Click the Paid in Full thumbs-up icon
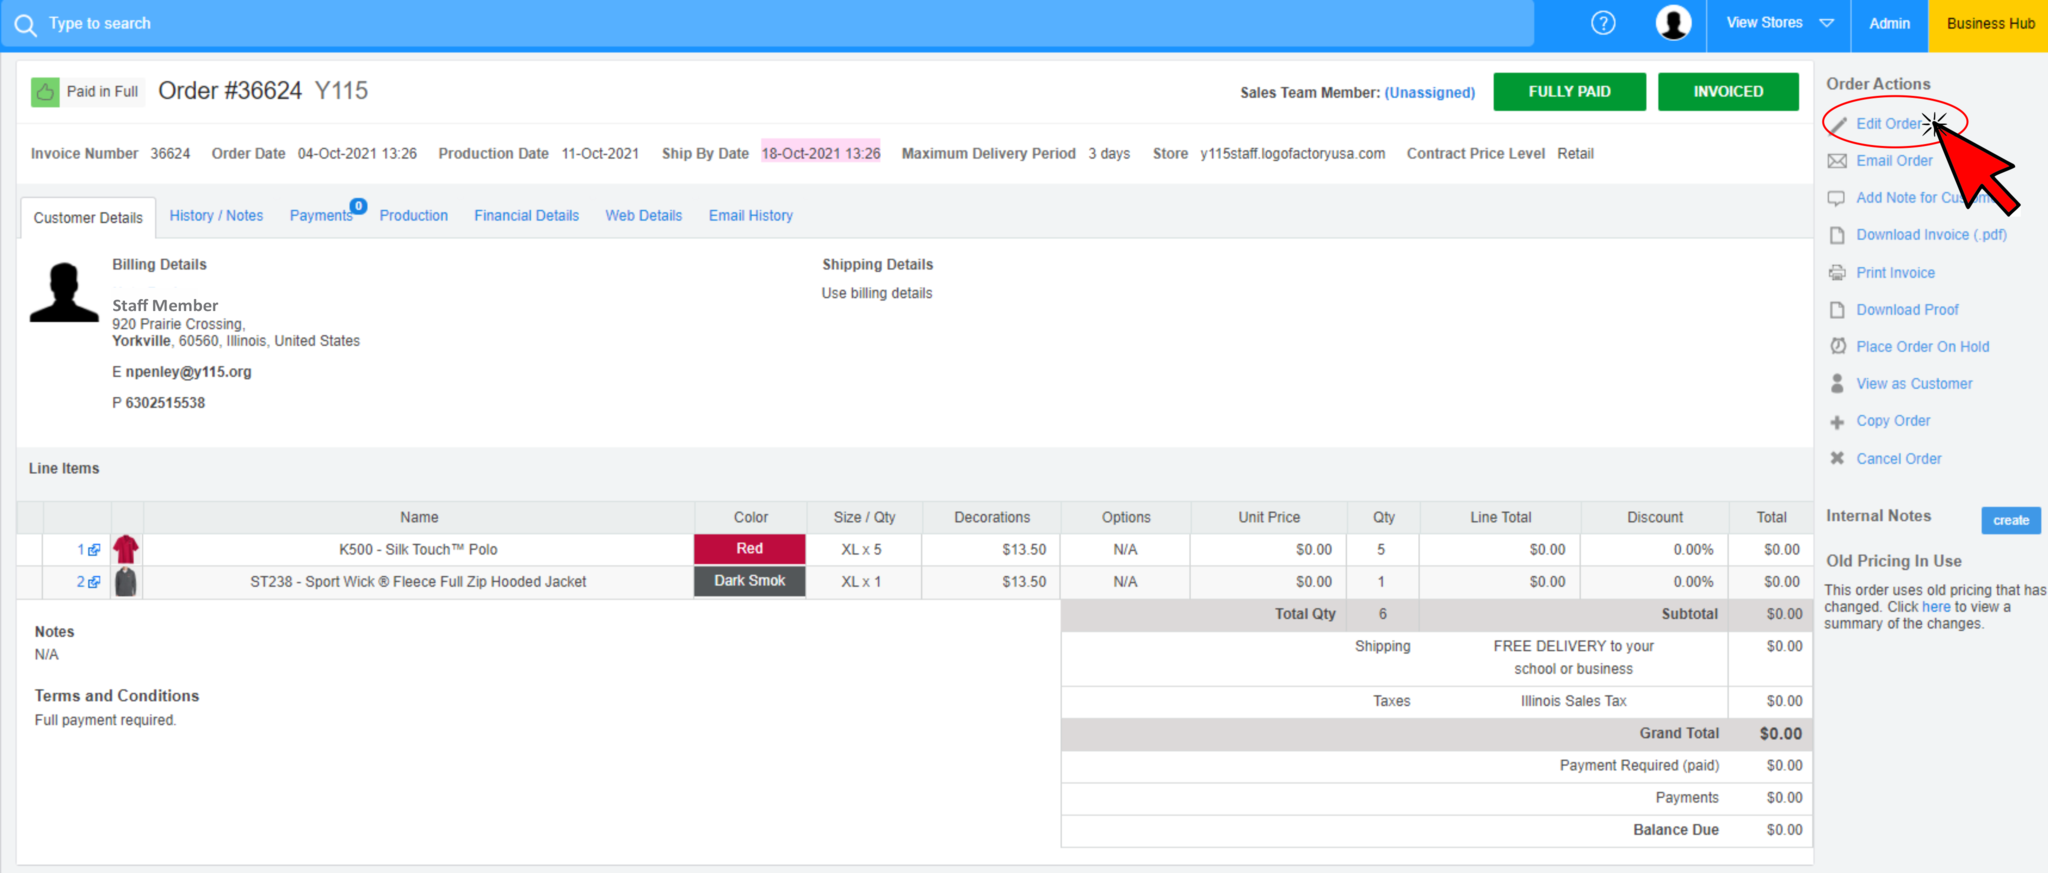The image size is (2048, 873). click(45, 92)
